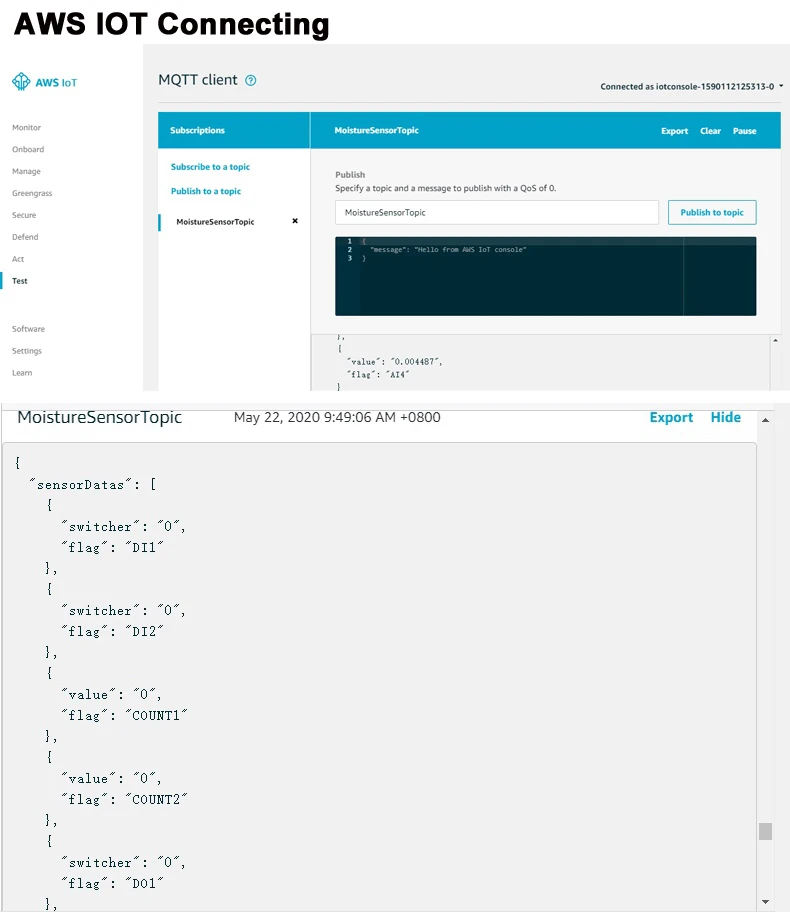The width and height of the screenshot is (790, 915).
Task: Click the lower panel scrollbar thumb
Action: [765, 831]
